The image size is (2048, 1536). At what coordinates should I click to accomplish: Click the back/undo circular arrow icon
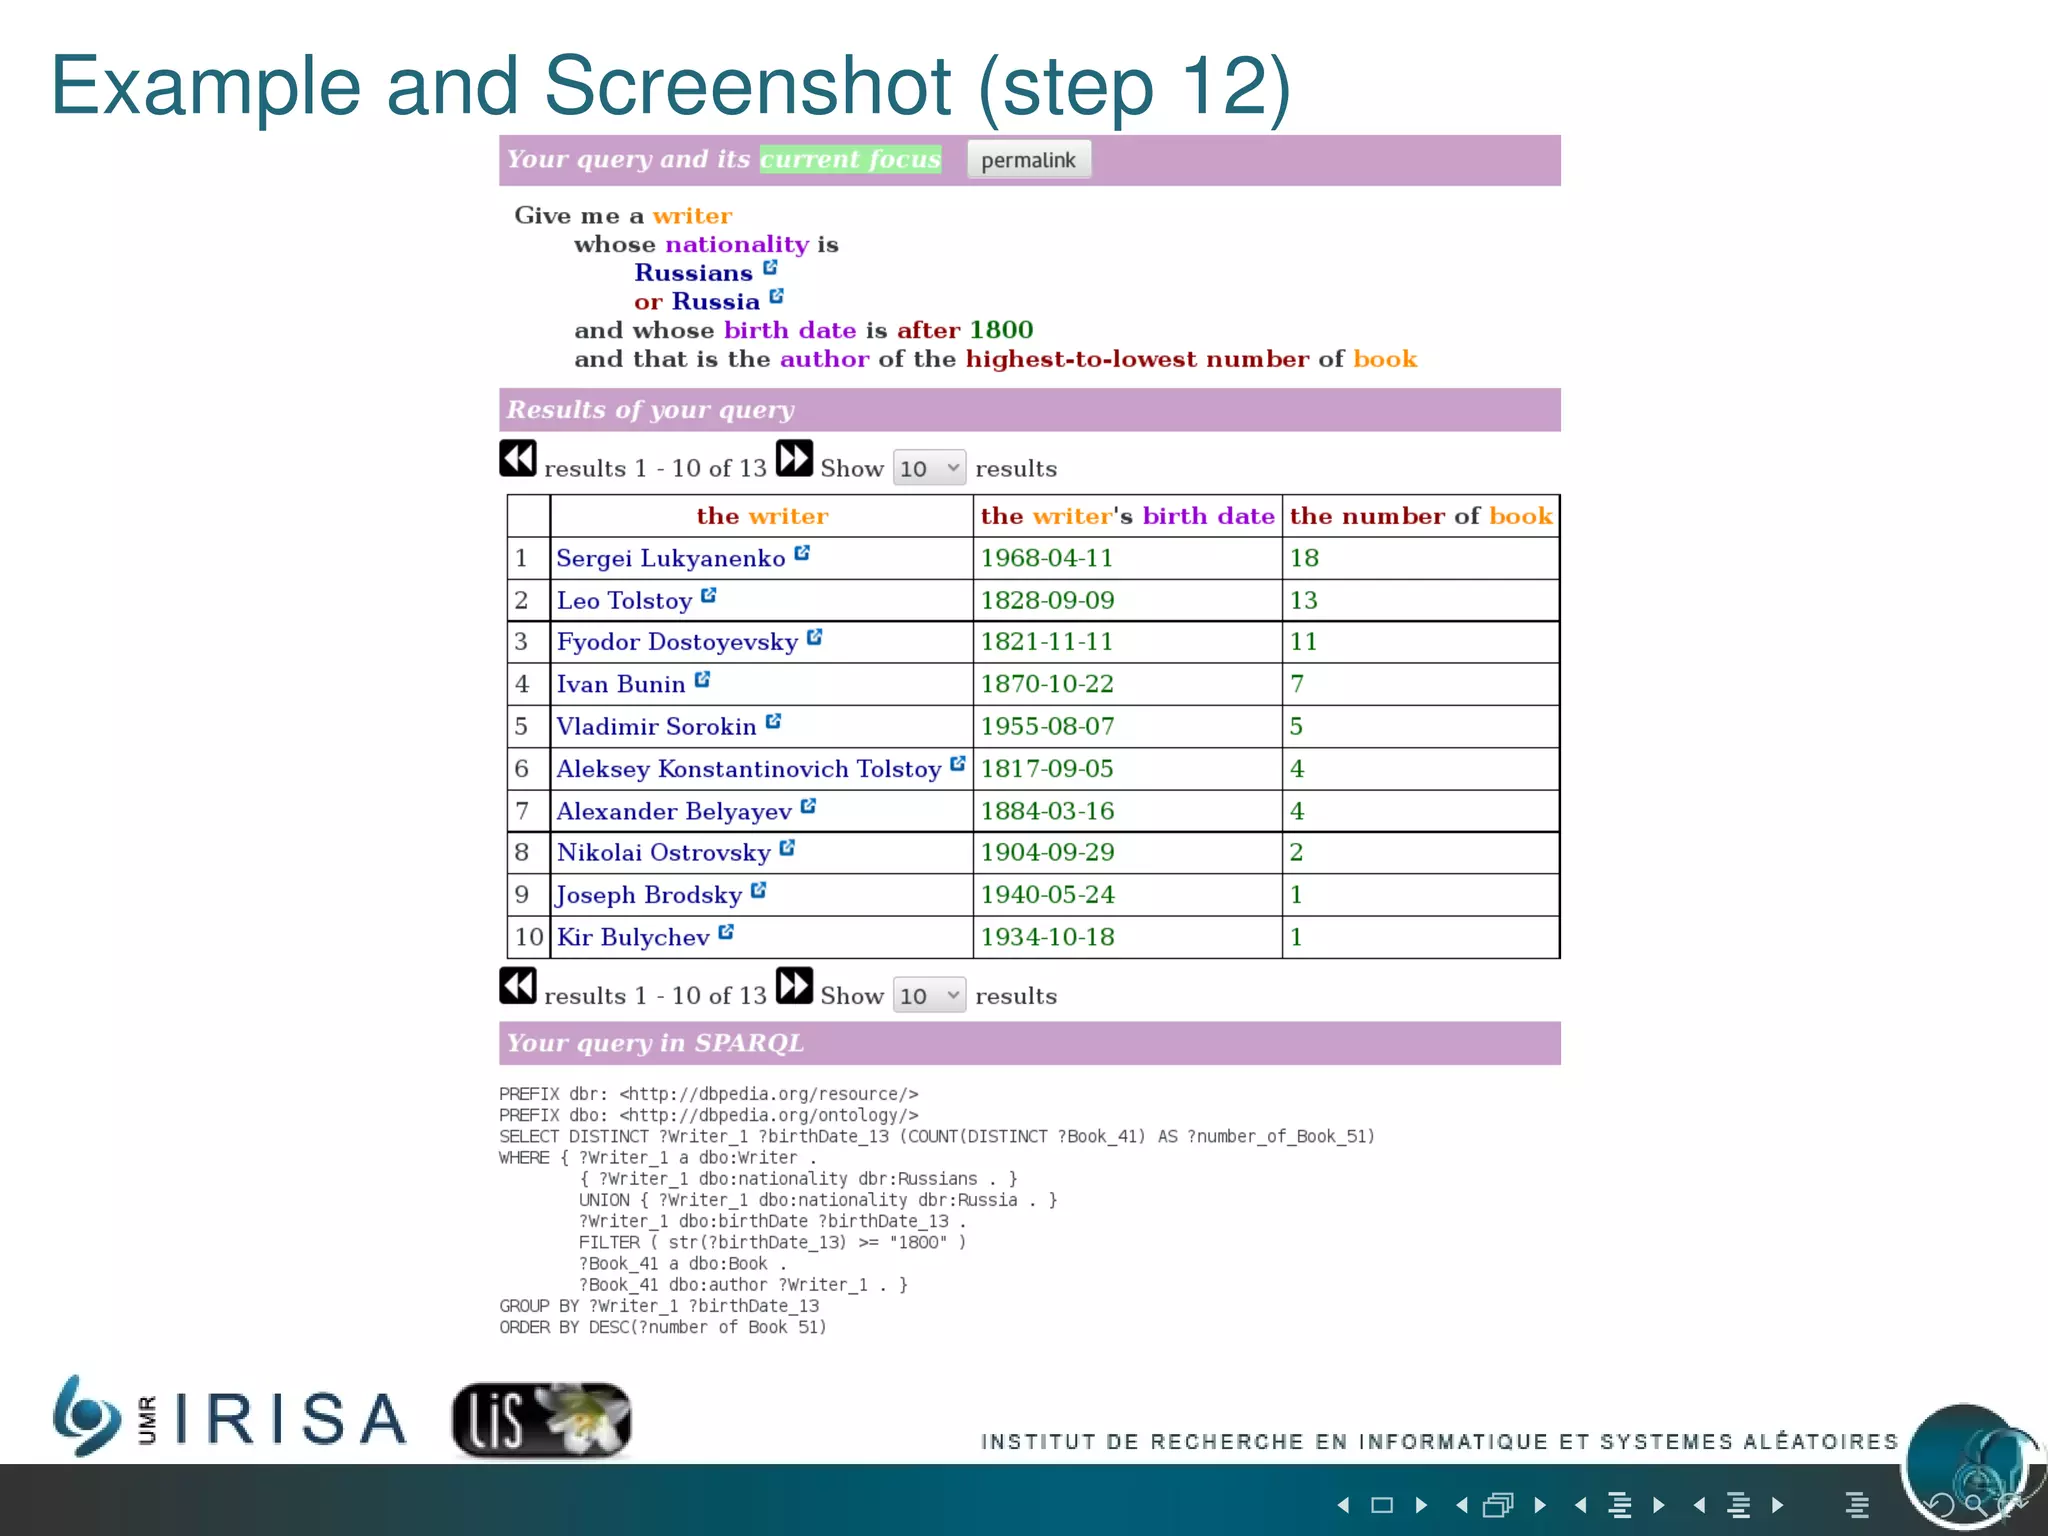(1941, 1506)
